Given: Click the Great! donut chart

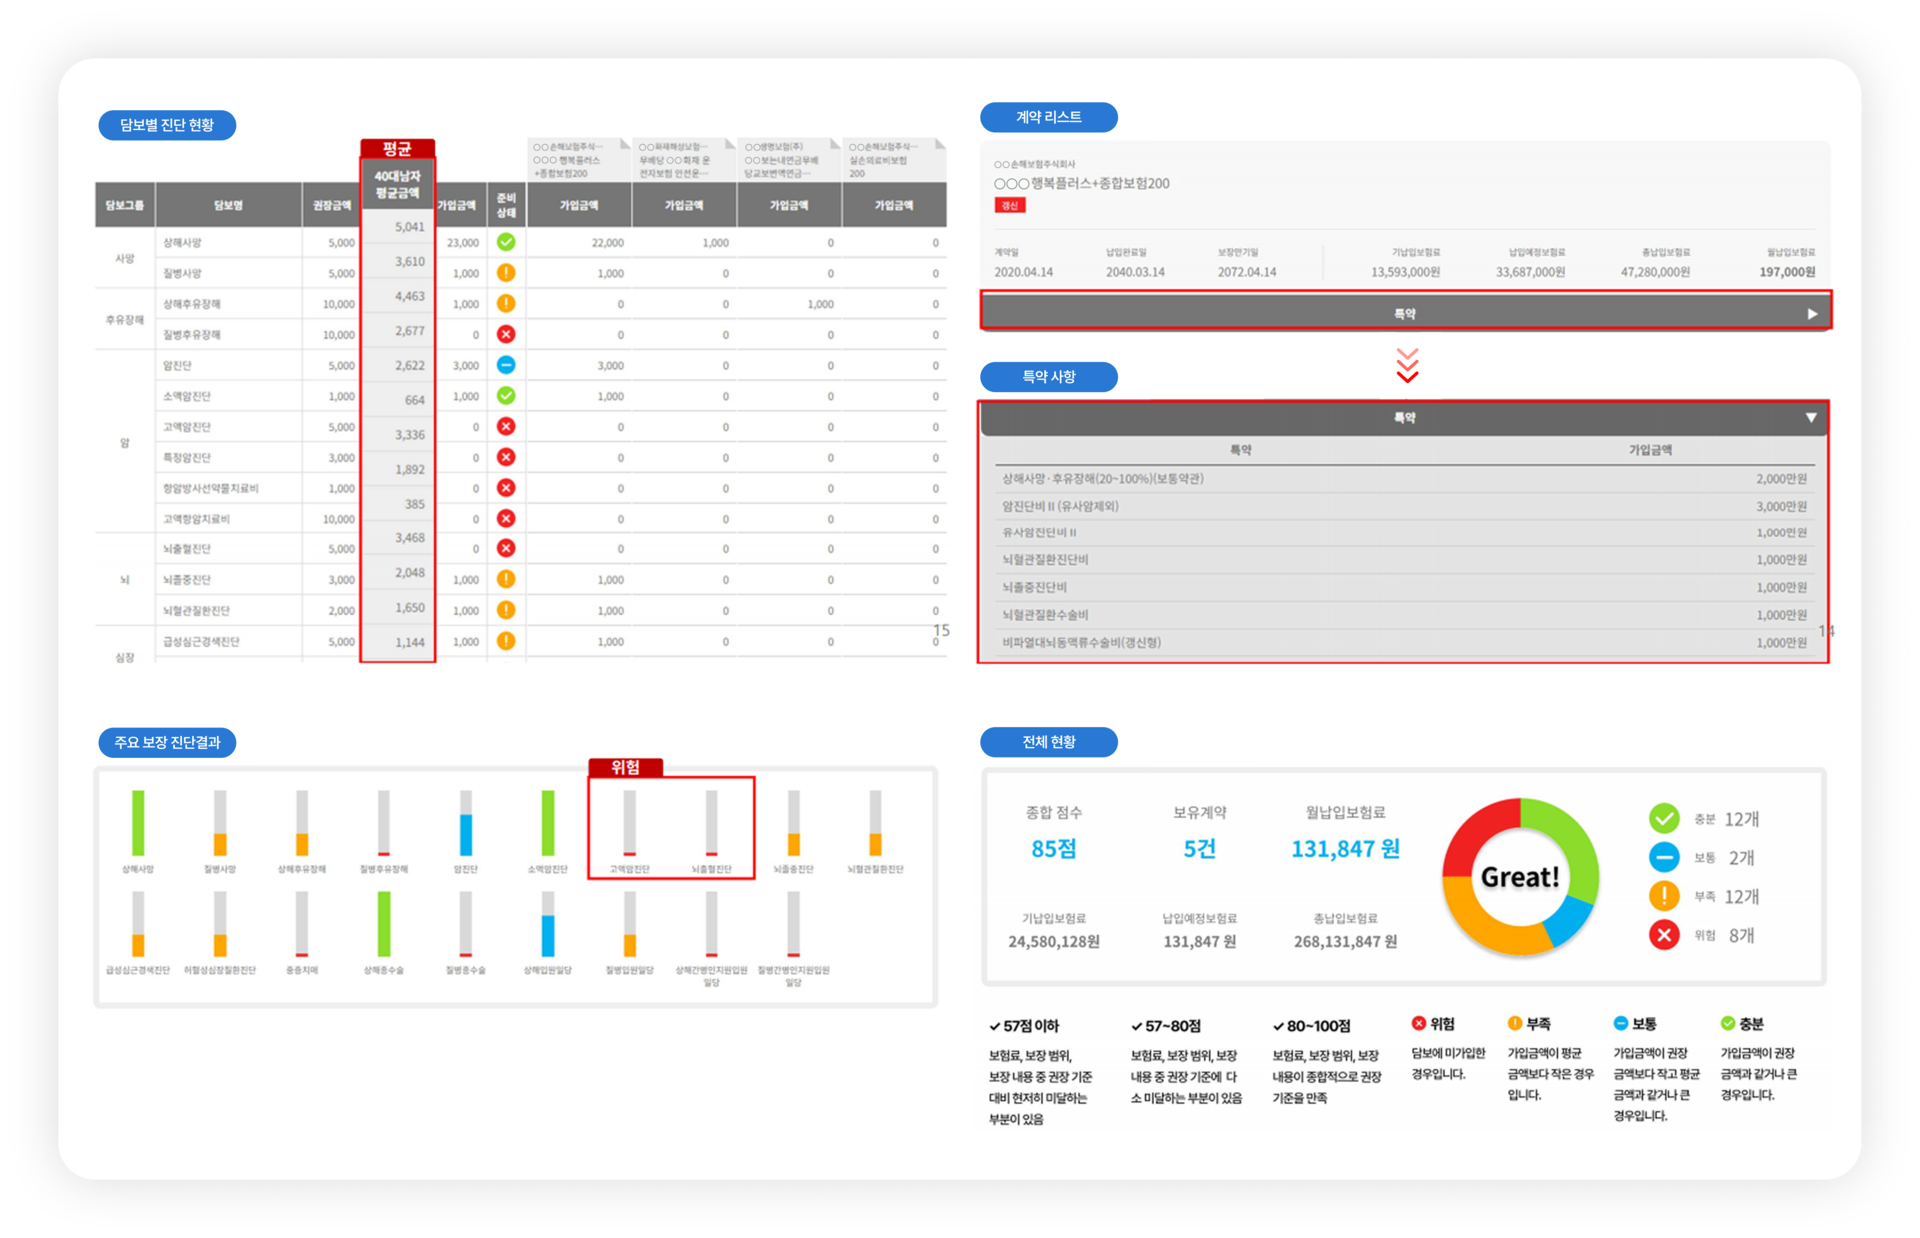Looking at the screenshot, I should (x=1520, y=877).
